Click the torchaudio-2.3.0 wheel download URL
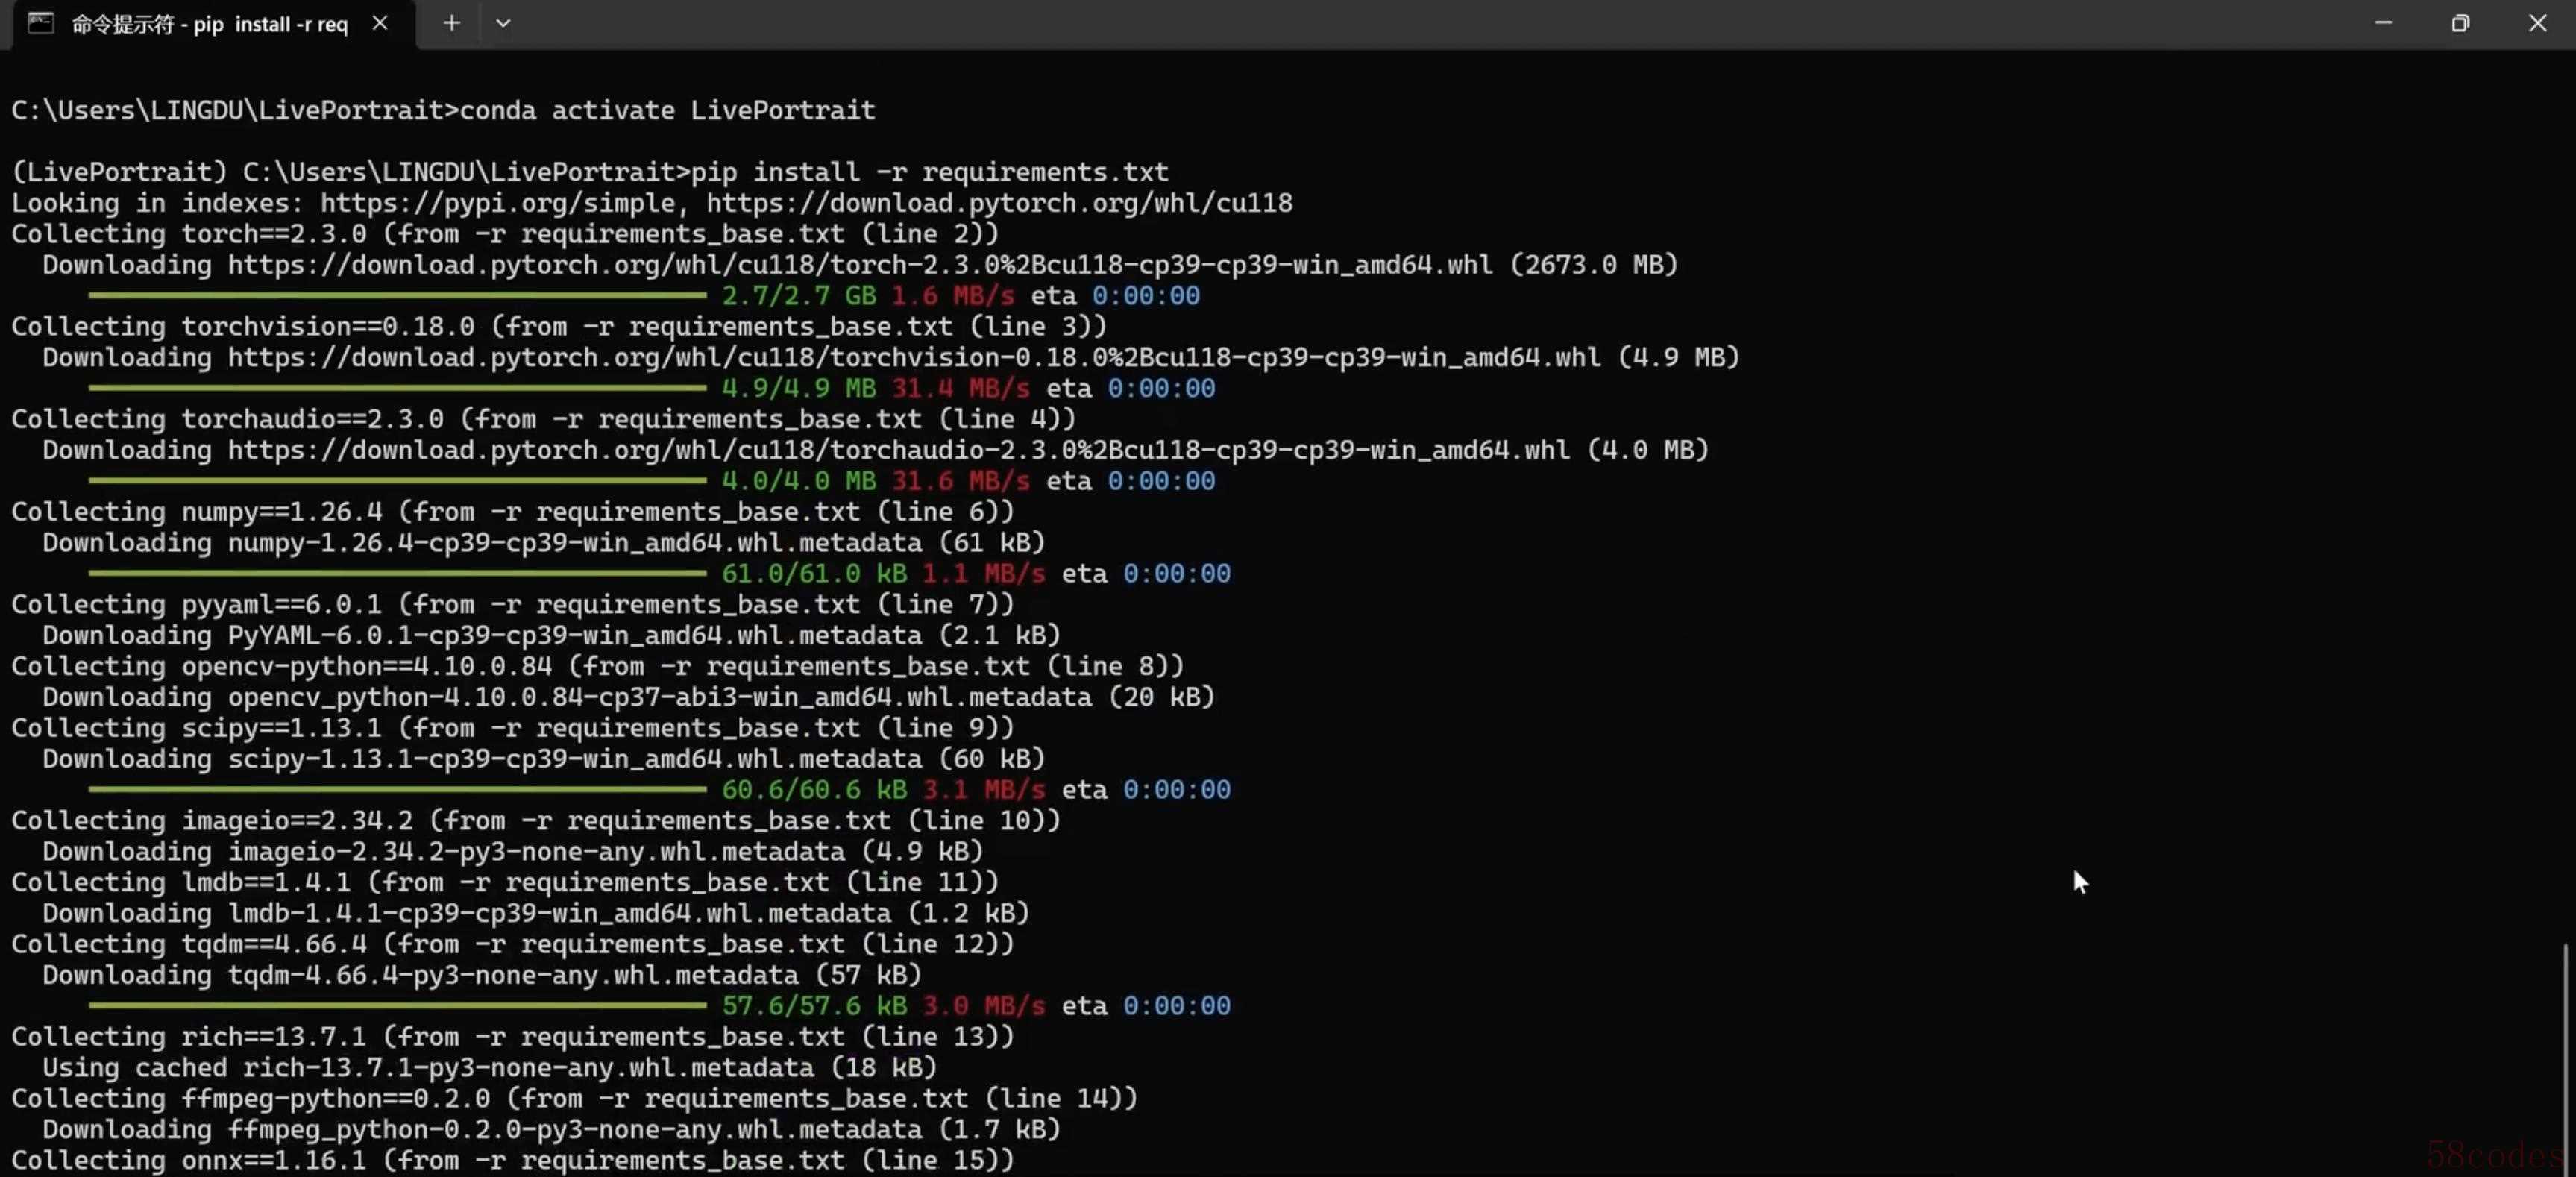 coord(899,450)
